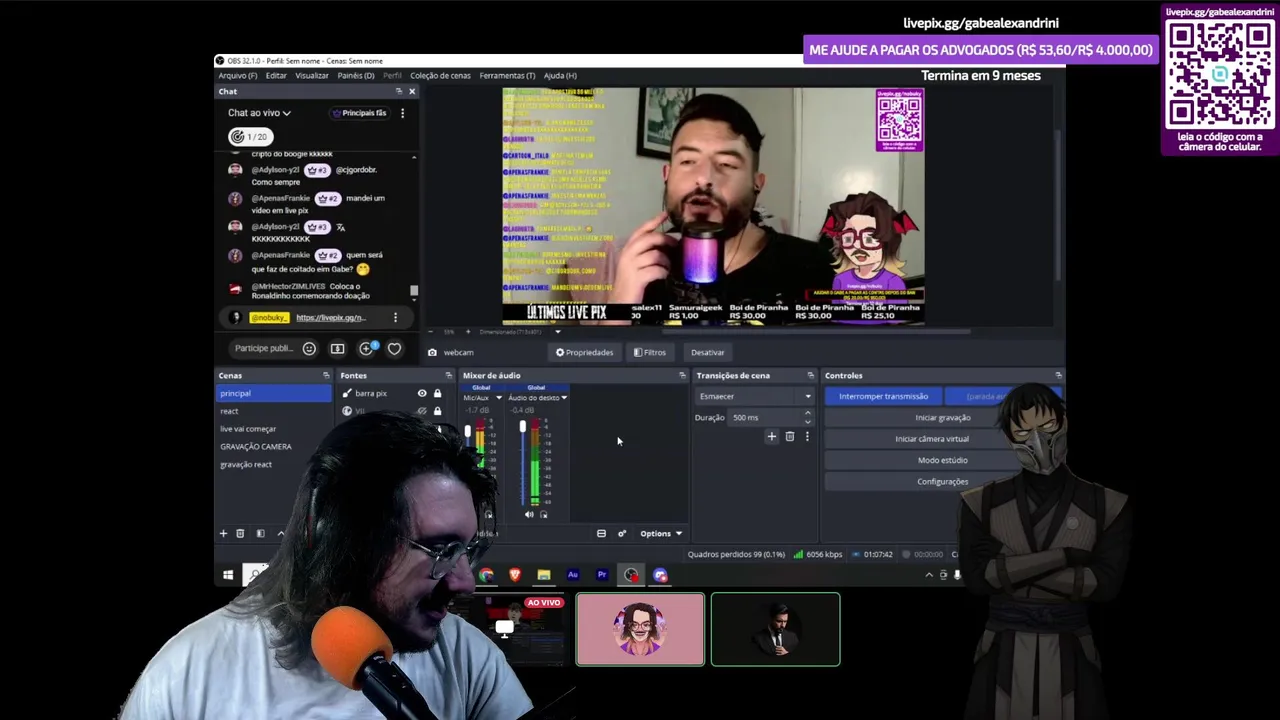1280x720 pixels.
Task: Open the emoji picker in chat
Action: pyautogui.click(x=309, y=349)
